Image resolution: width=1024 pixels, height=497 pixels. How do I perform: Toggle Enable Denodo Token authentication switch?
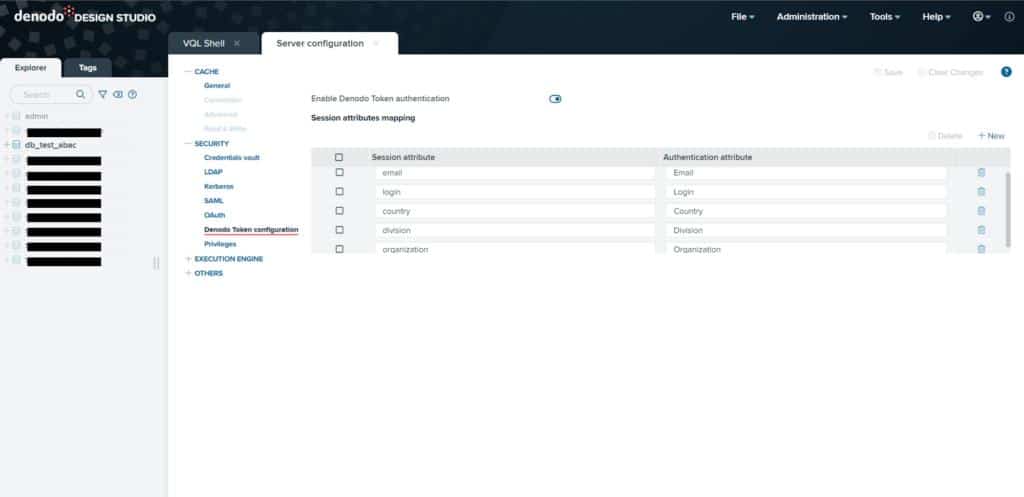tap(555, 99)
